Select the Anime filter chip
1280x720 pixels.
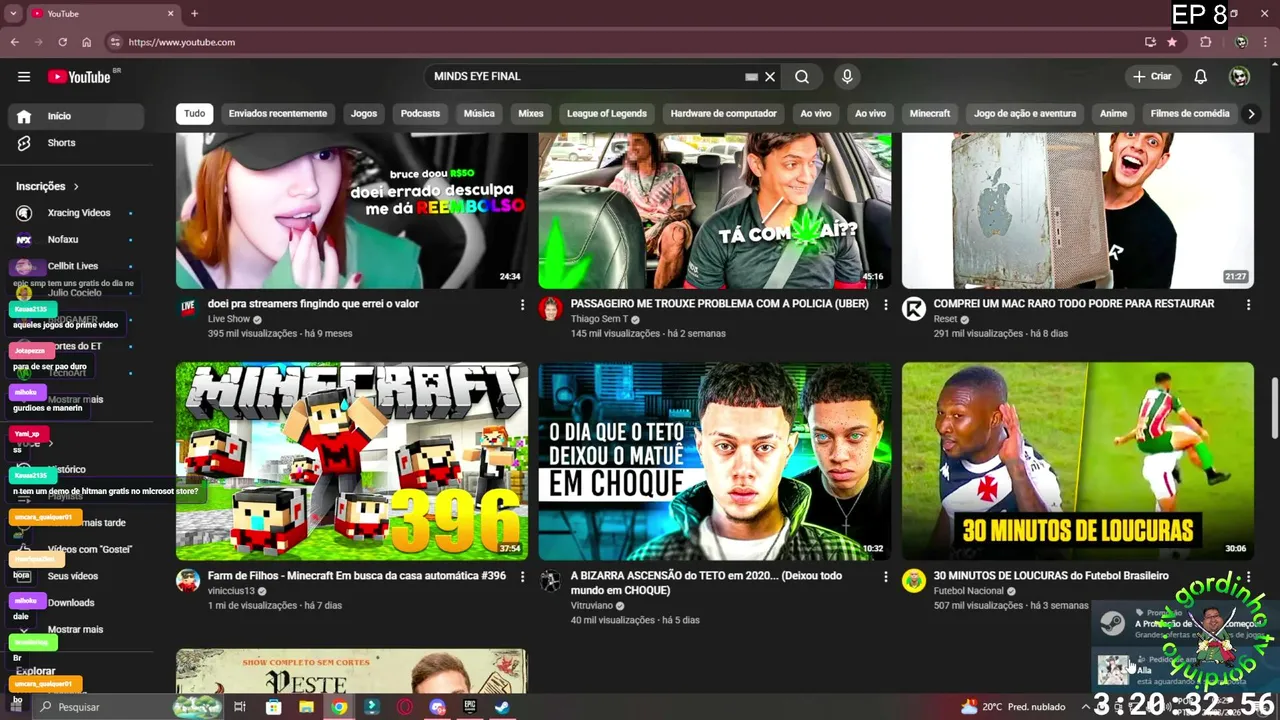coord(1113,114)
